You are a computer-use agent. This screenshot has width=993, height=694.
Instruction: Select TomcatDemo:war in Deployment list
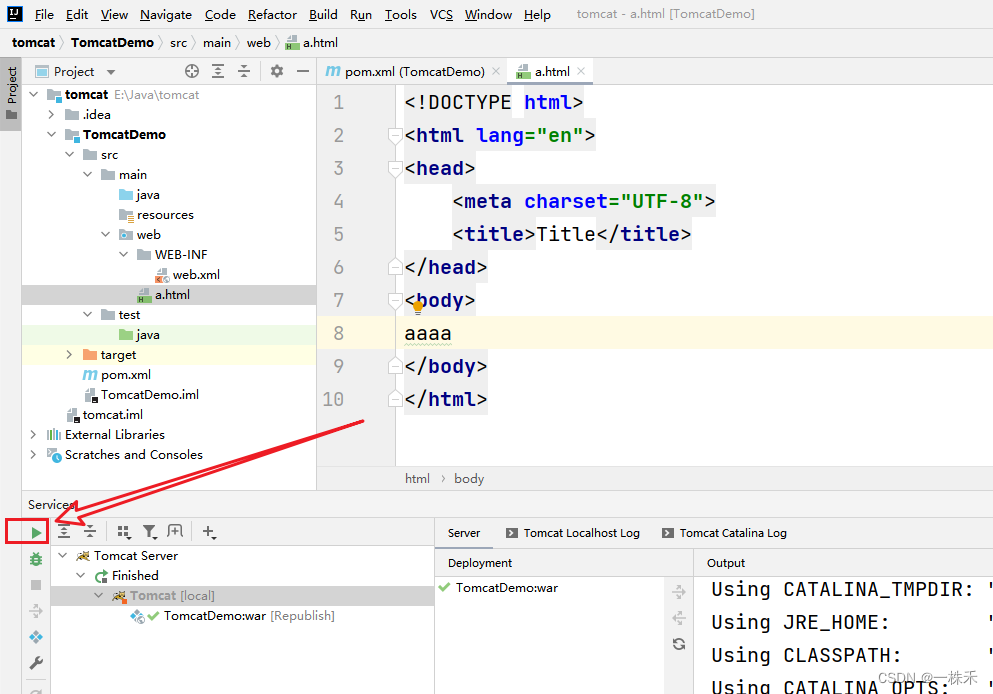pos(507,588)
